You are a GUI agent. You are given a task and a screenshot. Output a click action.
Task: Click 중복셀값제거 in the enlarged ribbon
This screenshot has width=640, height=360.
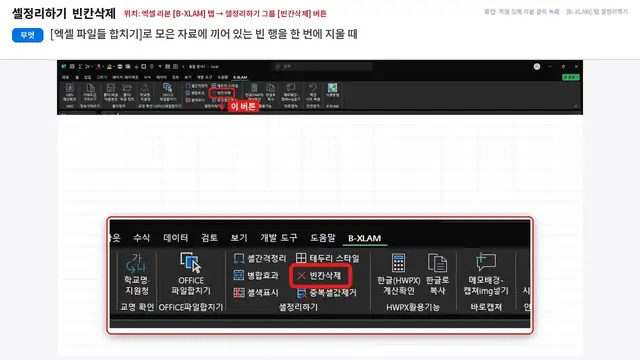pos(327,293)
